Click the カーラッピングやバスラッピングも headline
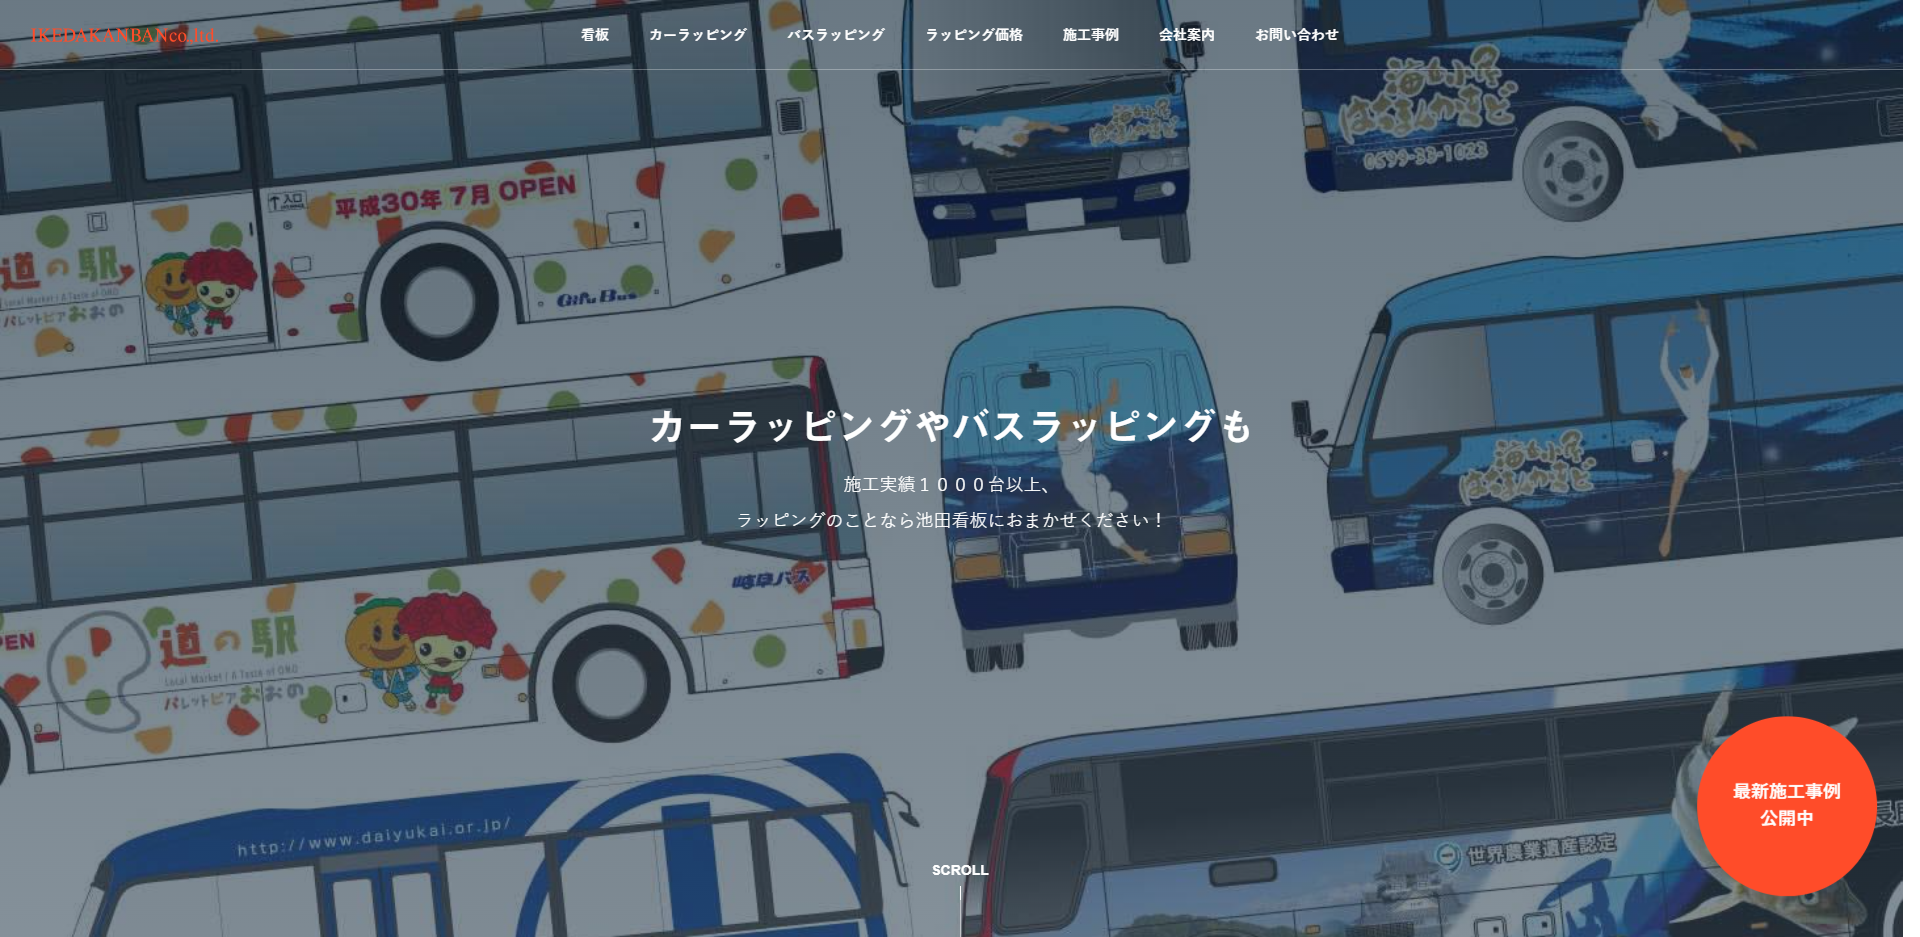The width and height of the screenshot is (1920, 937). coord(951,427)
